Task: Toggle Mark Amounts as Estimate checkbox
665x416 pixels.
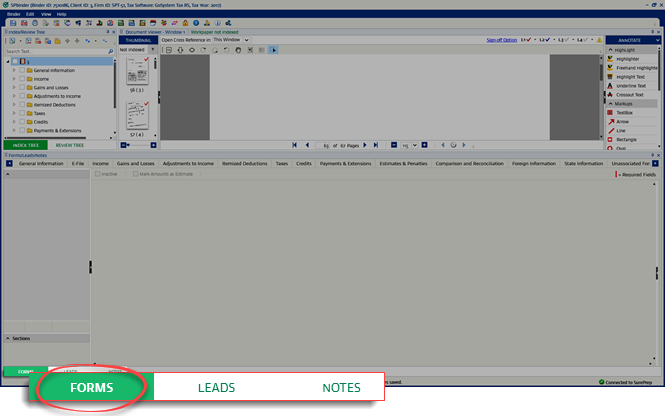Action: coord(135,174)
